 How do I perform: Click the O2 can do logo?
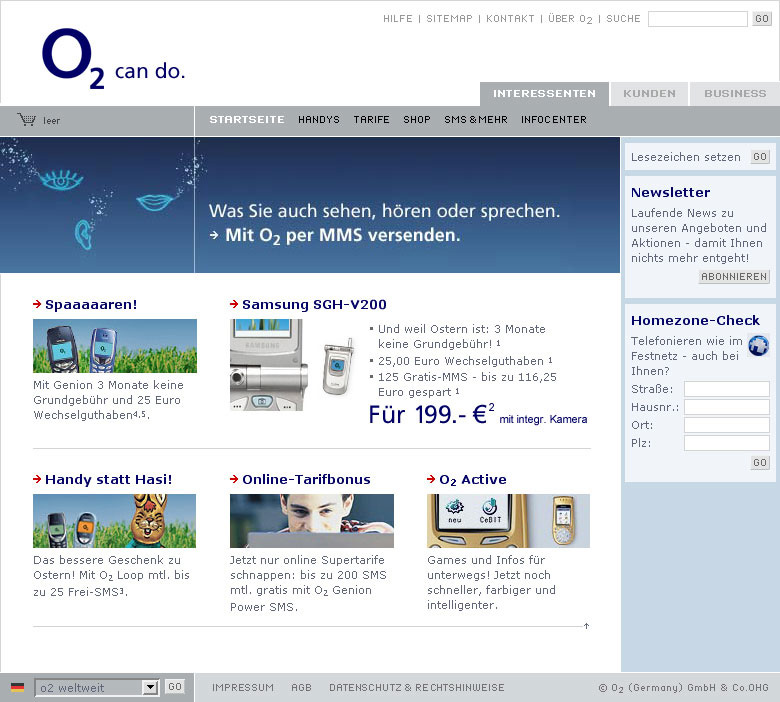pos(113,59)
